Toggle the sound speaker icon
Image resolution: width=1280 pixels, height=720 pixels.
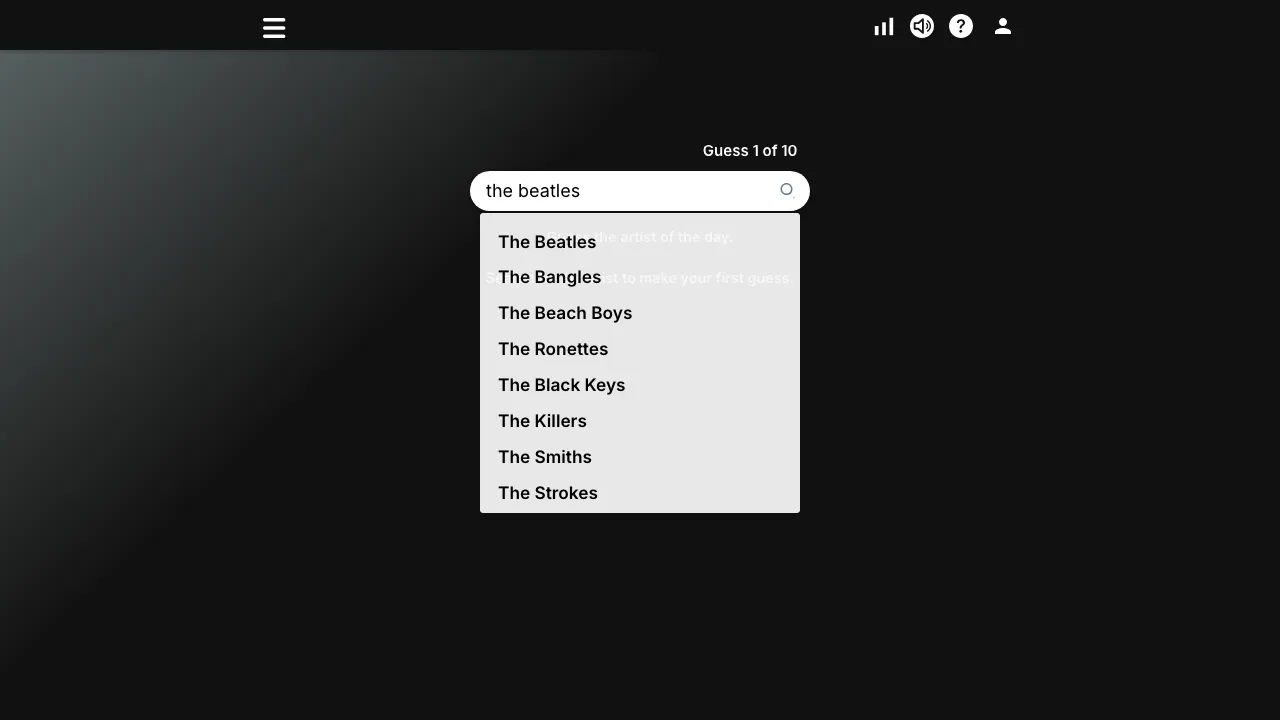click(x=922, y=26)
